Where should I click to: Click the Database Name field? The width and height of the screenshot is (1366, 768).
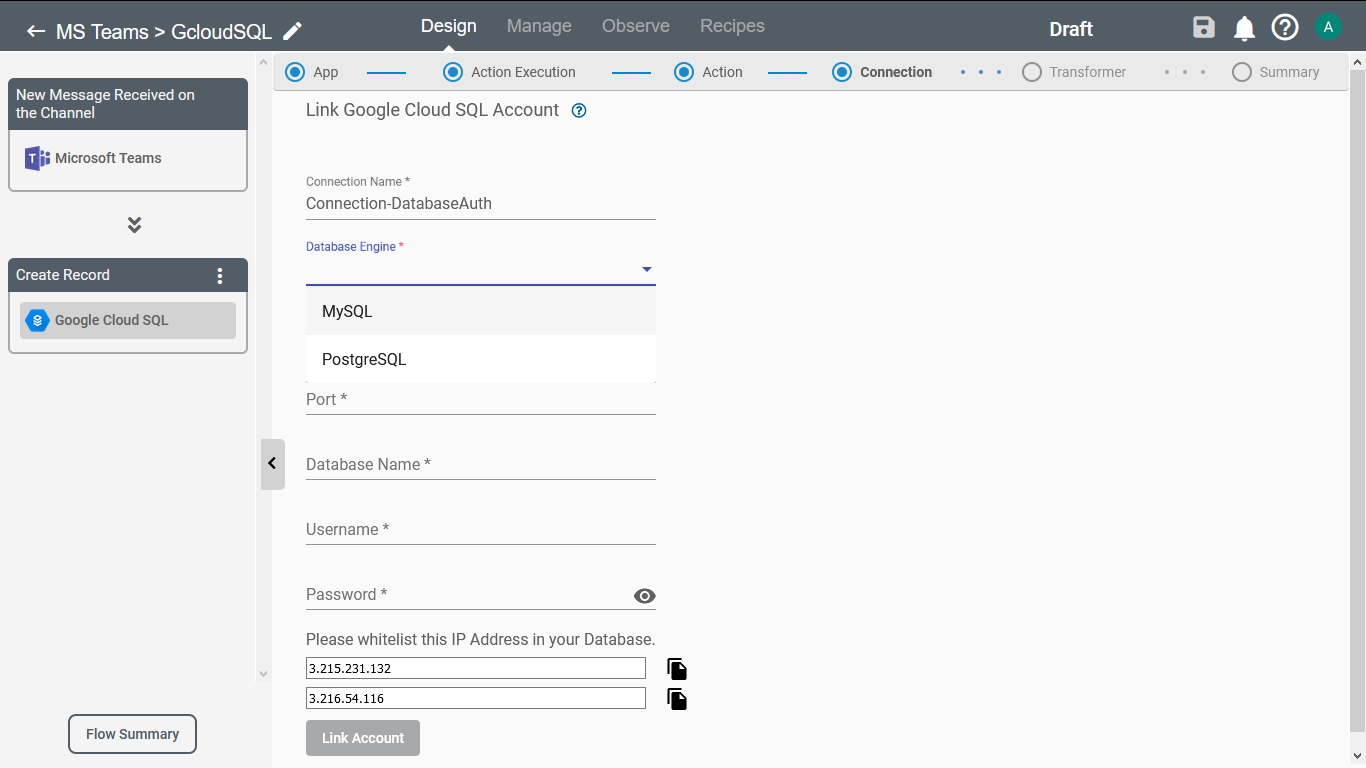(x=481, y=464)
